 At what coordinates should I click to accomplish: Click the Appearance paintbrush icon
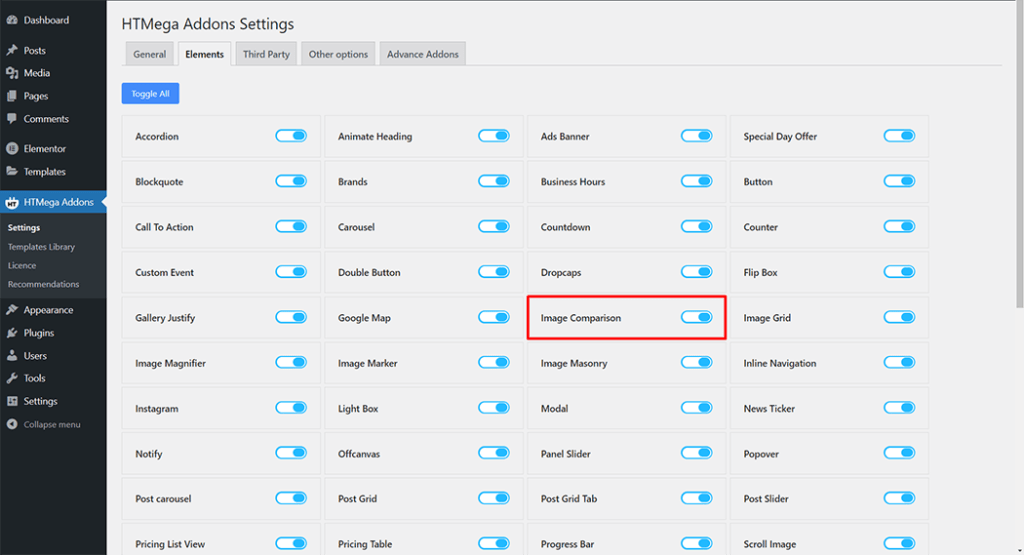pos(12,310)
